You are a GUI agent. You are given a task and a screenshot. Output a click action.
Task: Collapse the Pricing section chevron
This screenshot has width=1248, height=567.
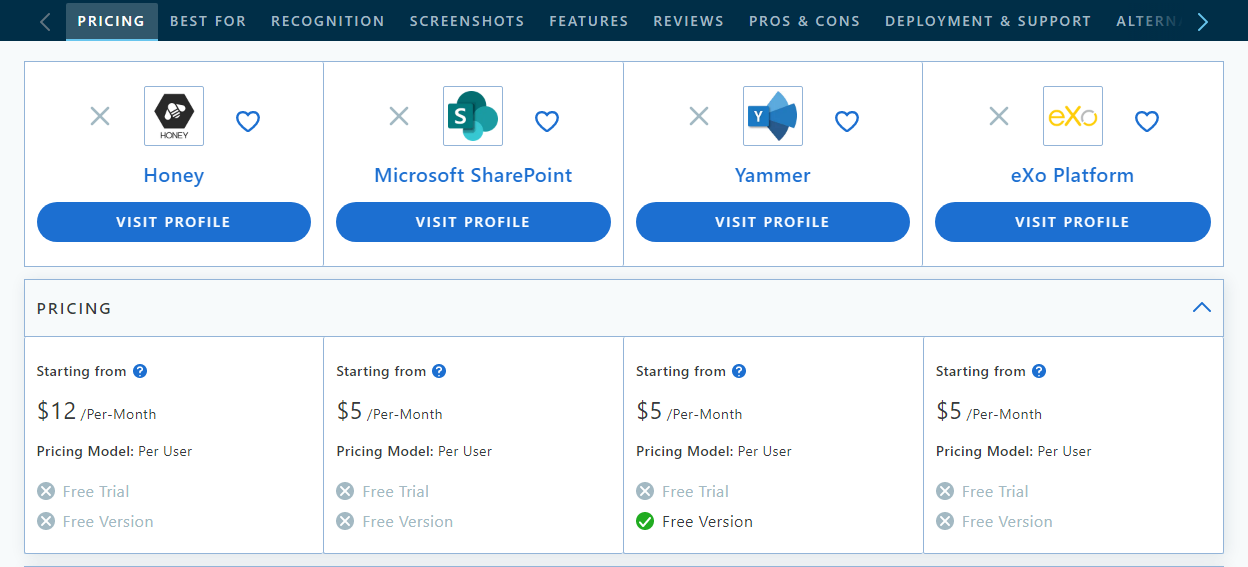[x=1202, y=308]
